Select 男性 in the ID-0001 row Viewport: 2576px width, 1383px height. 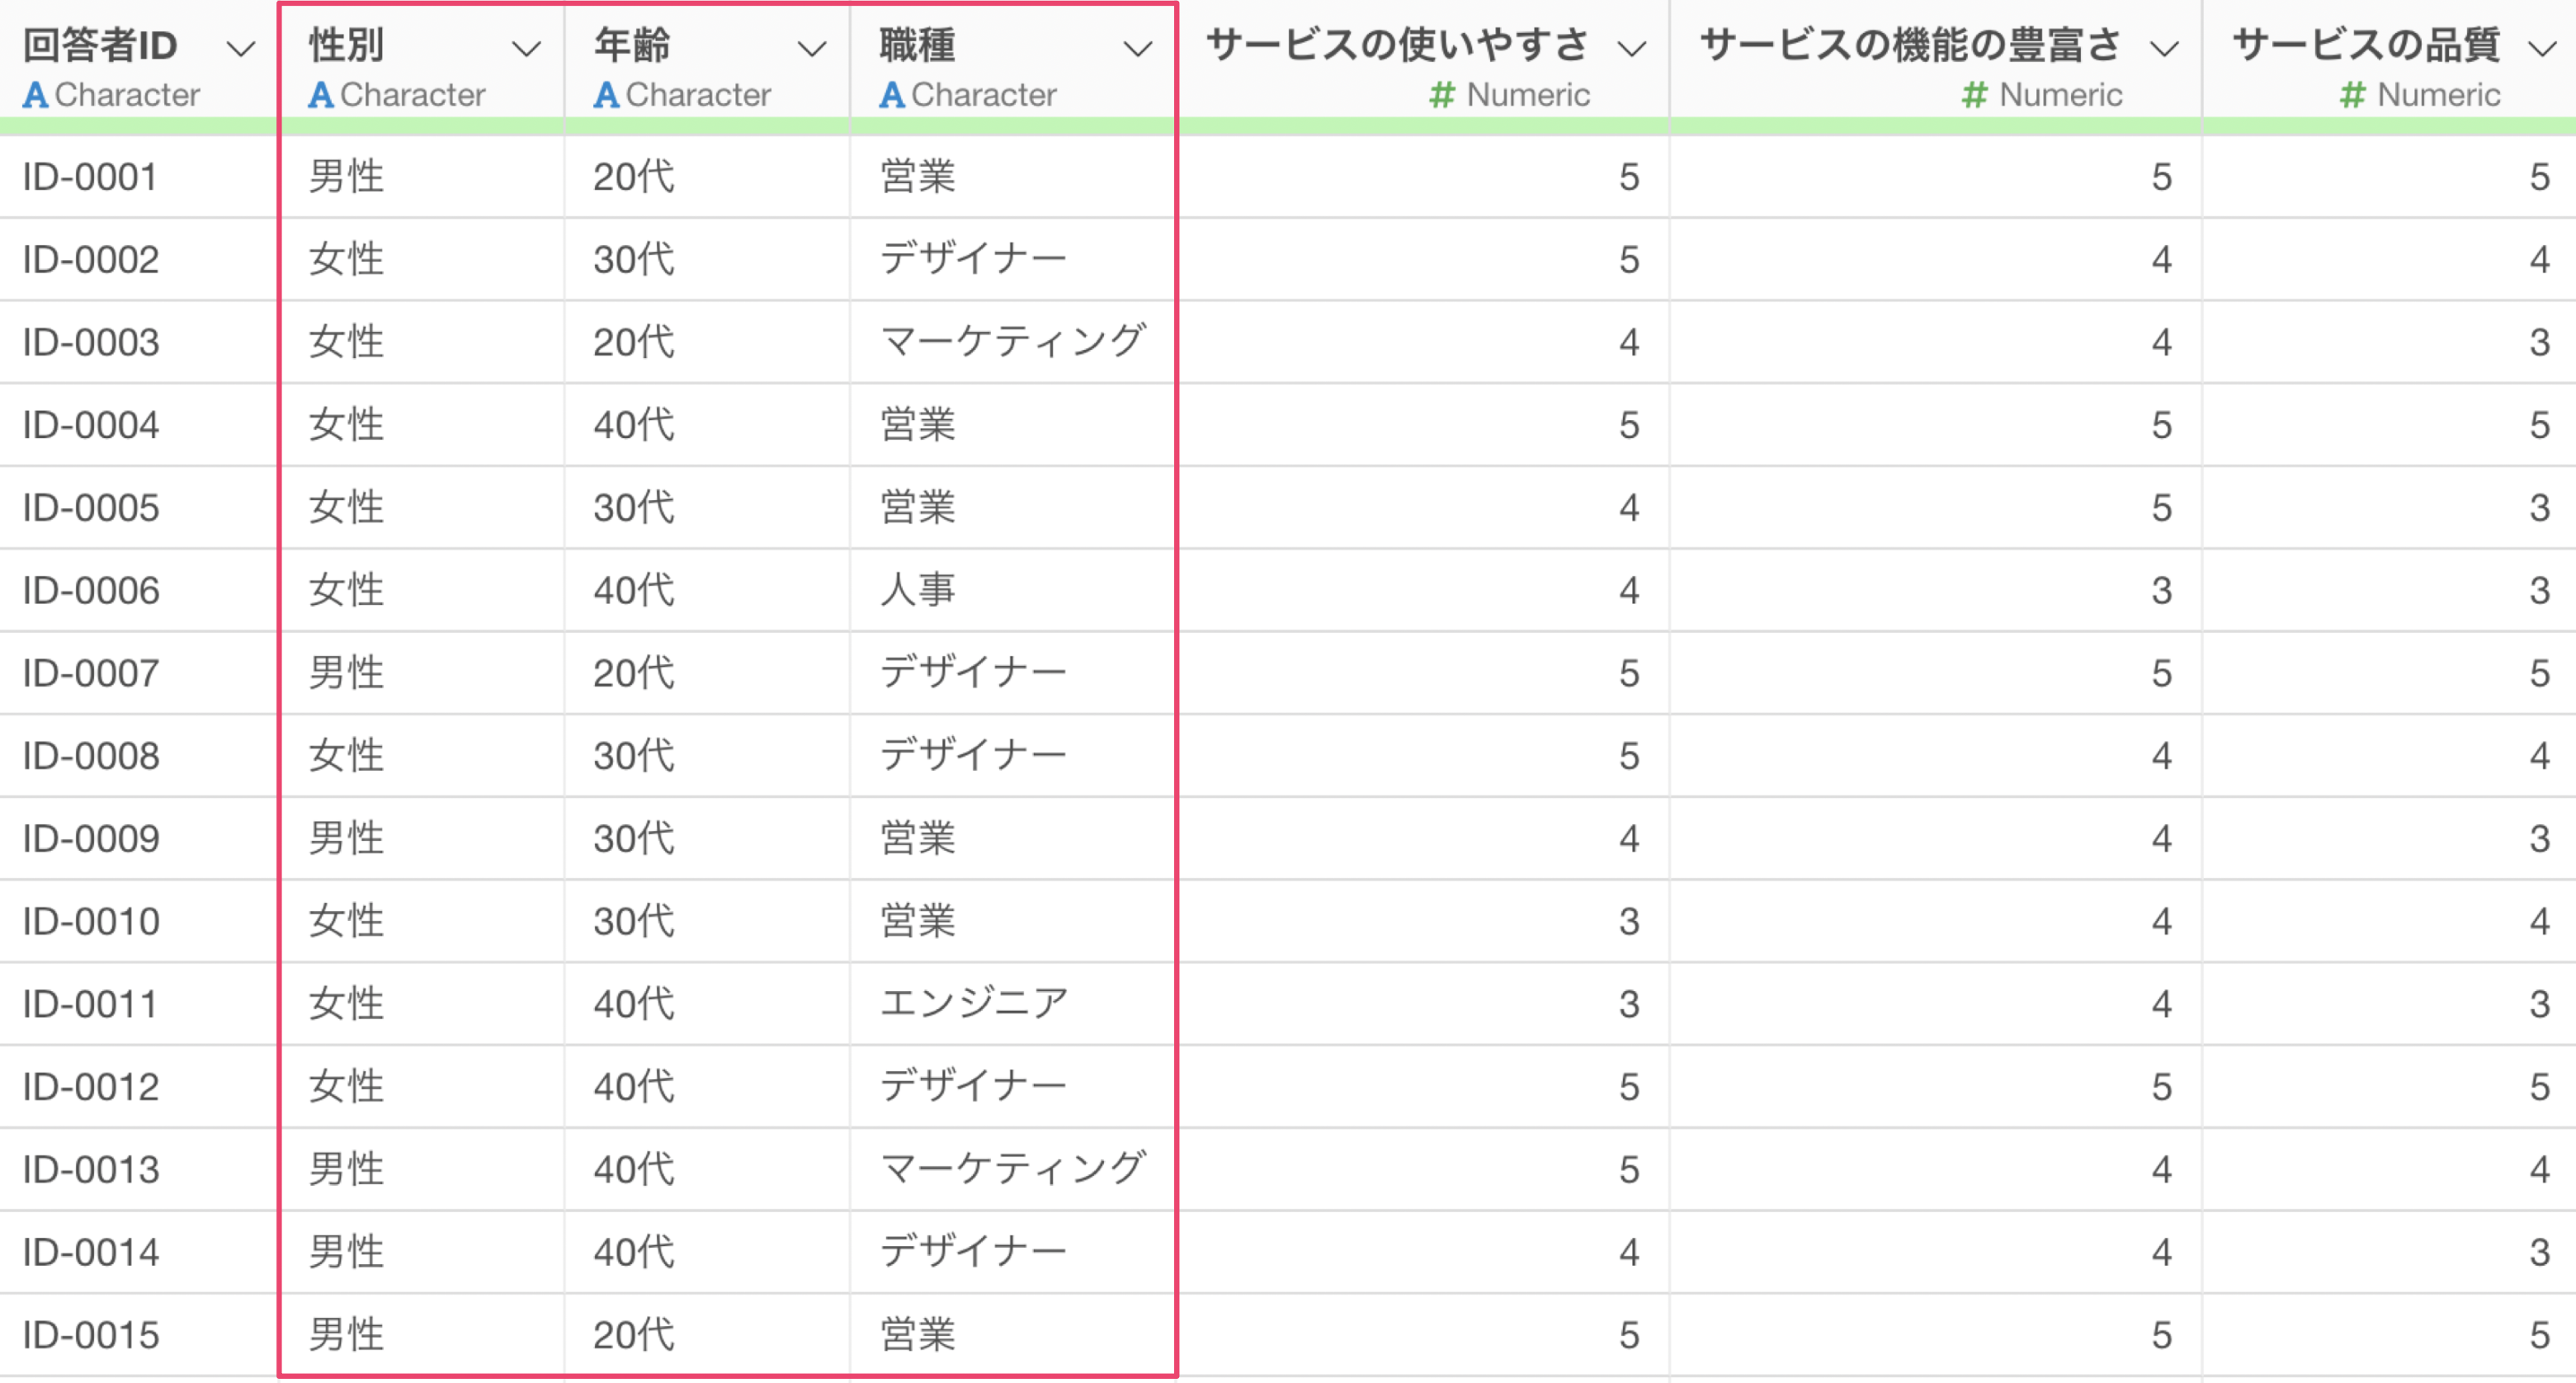(346, 177)
